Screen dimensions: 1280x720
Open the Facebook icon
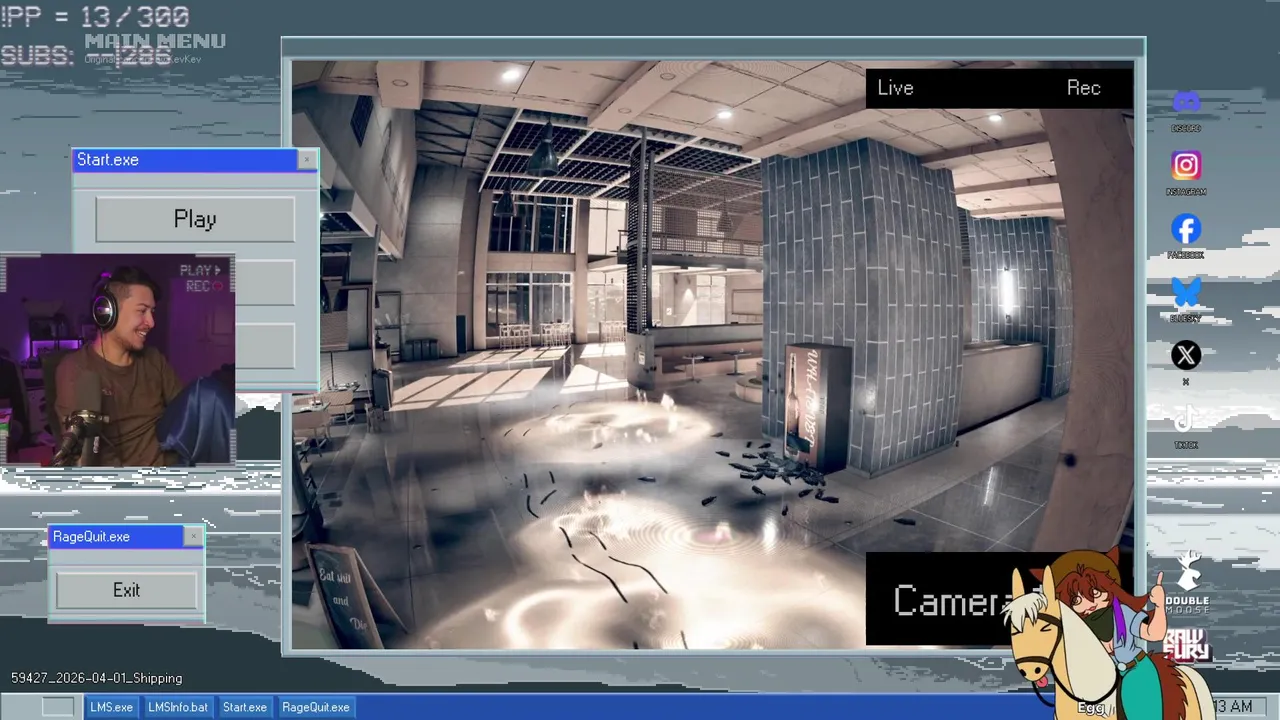tap(1186, 229)
